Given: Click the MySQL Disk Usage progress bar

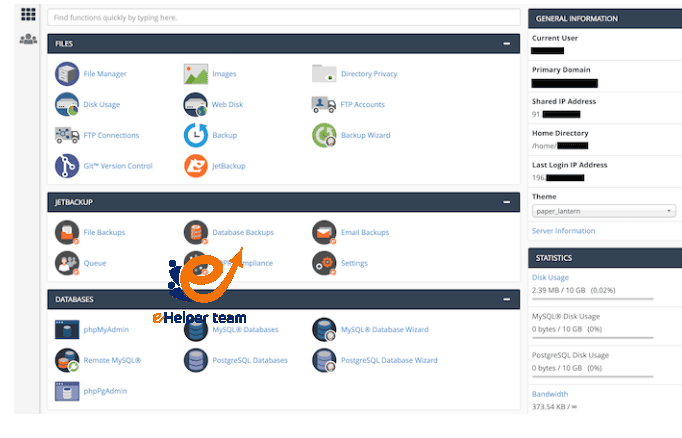Looking at the screenshot, I should coord(592,338).
